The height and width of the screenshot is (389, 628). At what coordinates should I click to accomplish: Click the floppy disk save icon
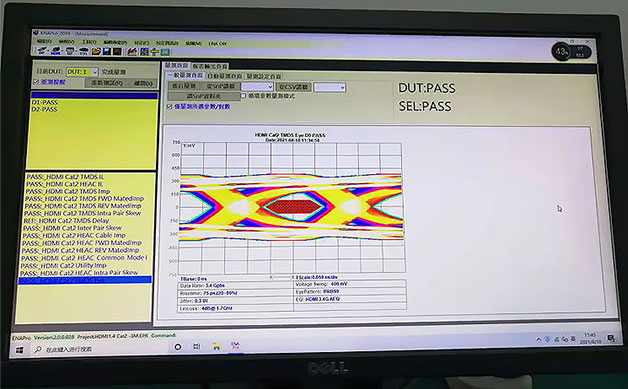click(x=107, y=51)
